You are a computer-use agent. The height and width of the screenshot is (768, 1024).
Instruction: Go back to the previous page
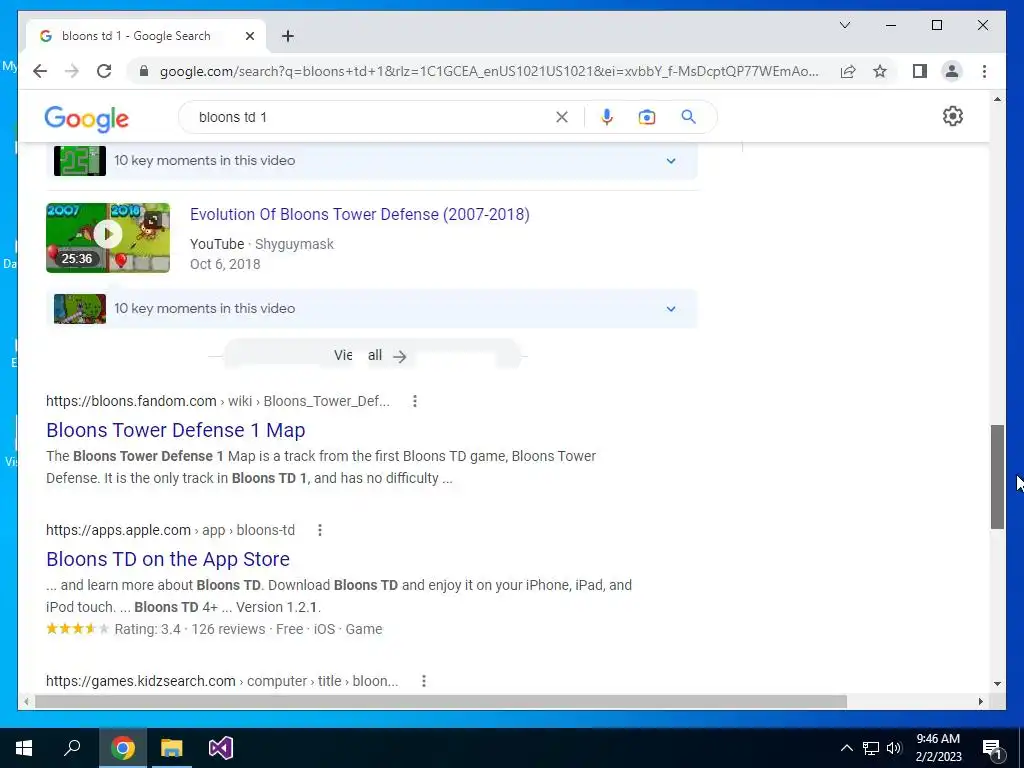[x=40, y=71]
